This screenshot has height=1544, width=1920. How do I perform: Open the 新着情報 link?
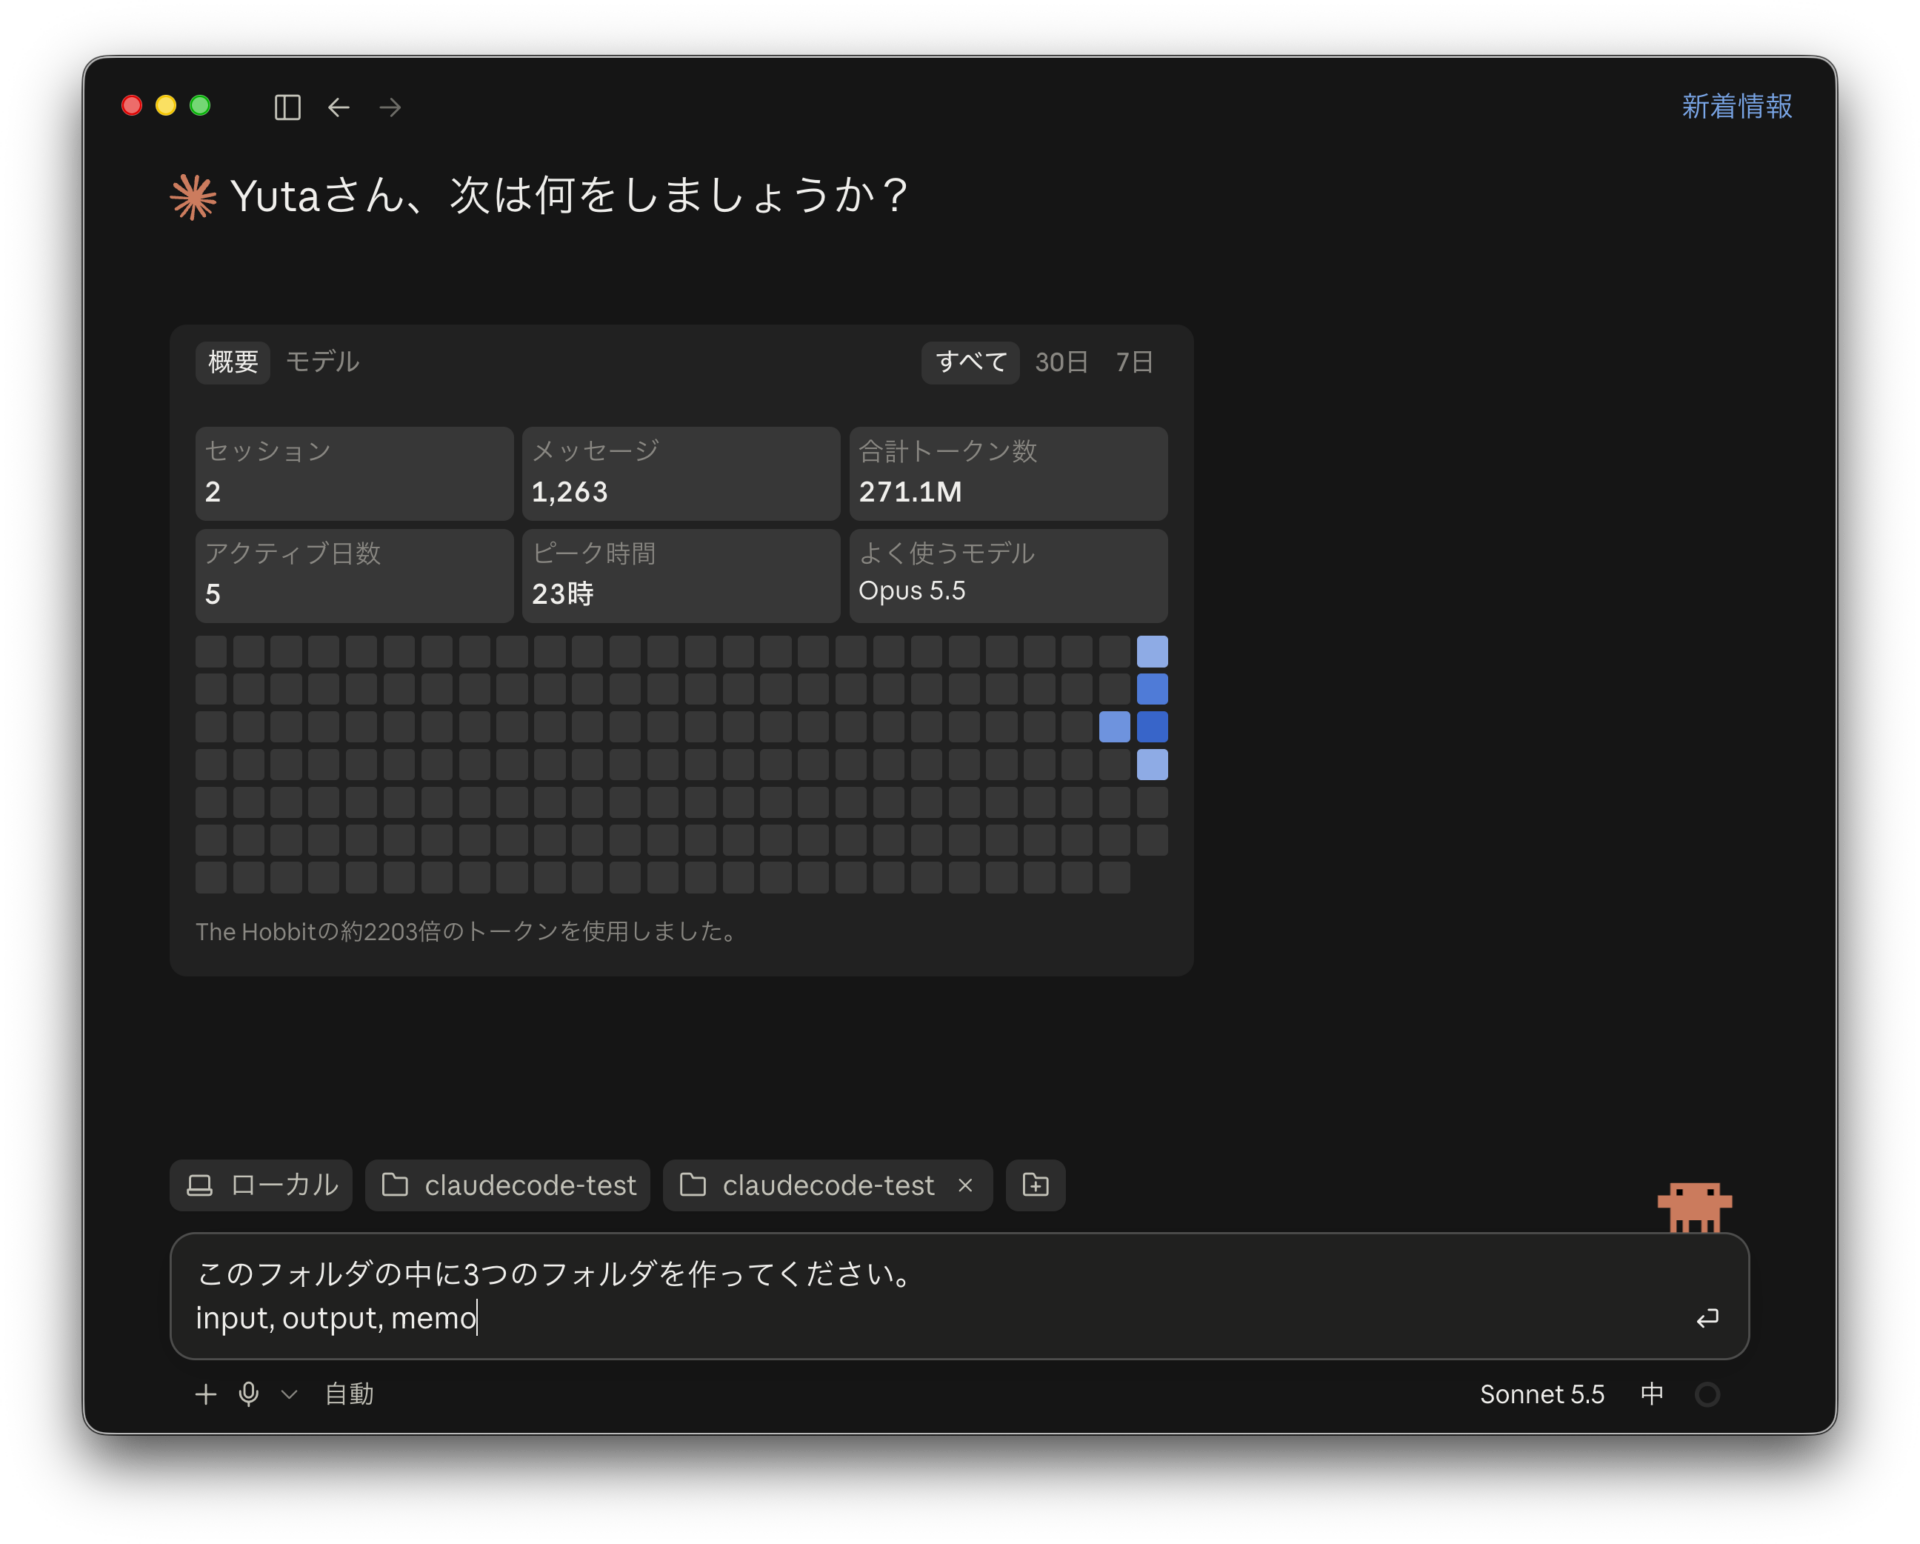[x=1736, y=106]
